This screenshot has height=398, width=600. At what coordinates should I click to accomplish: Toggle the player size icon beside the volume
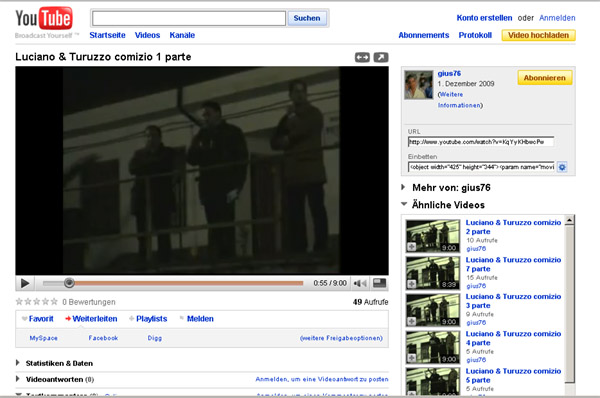pos(379,283)
